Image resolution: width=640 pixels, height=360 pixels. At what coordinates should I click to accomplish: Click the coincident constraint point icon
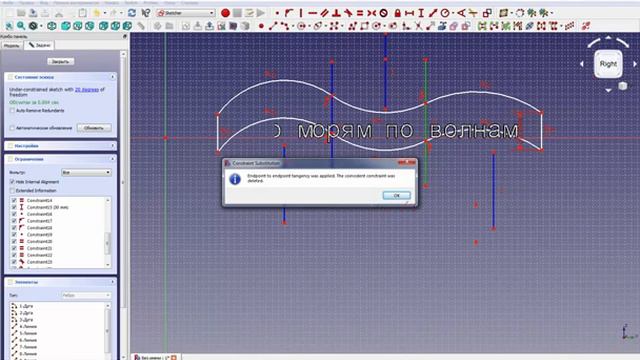(x=278, y=13)
